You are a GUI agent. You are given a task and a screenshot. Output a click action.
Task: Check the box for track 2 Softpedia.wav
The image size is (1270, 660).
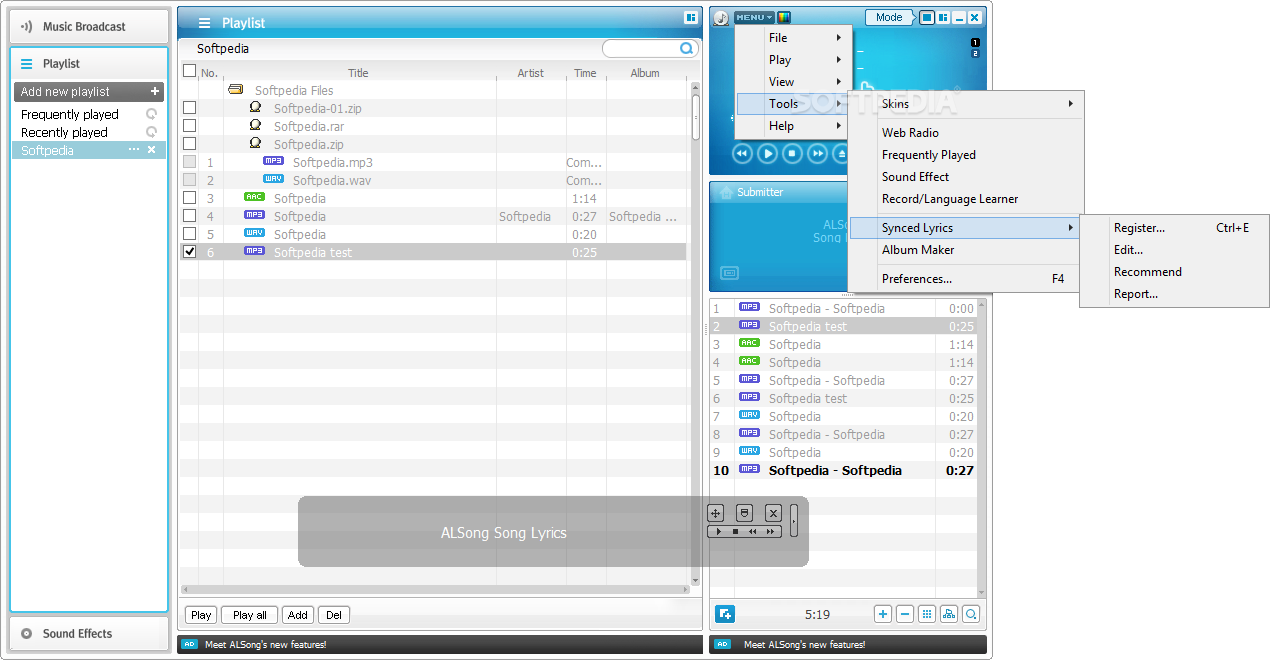[x=189, y=180]
